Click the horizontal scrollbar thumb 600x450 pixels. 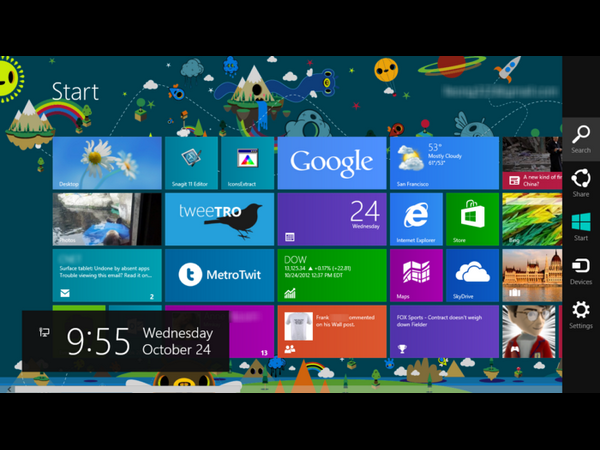pyautogui.click(x=127, y=389)
